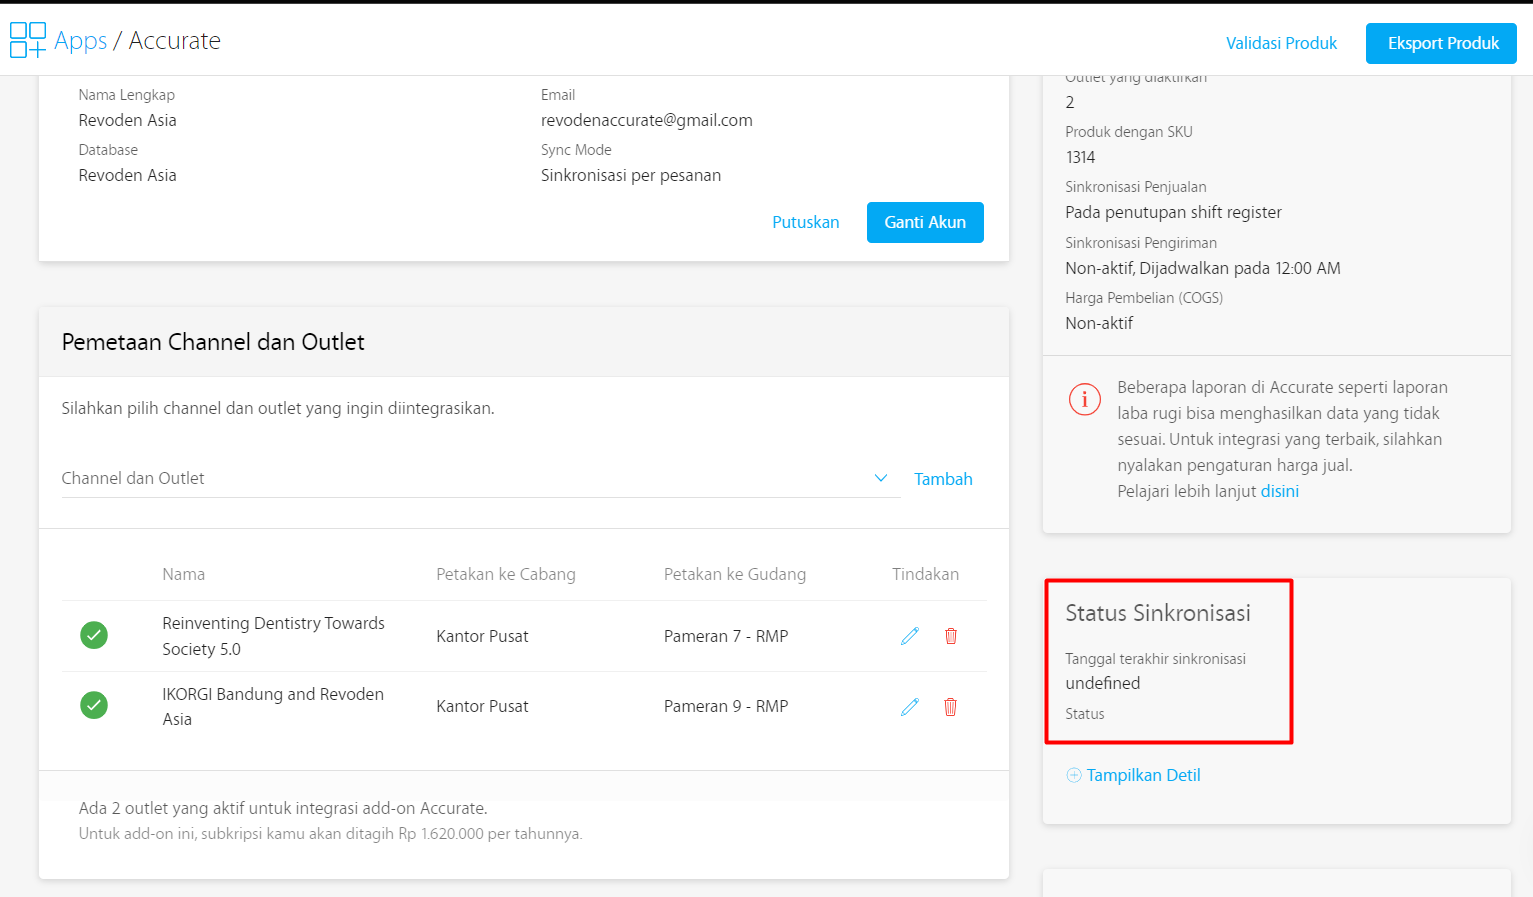Toggle green check for IKORGI Bandung outlet
Viewport: 1533px width, 897px height.
tap(94, 705)
